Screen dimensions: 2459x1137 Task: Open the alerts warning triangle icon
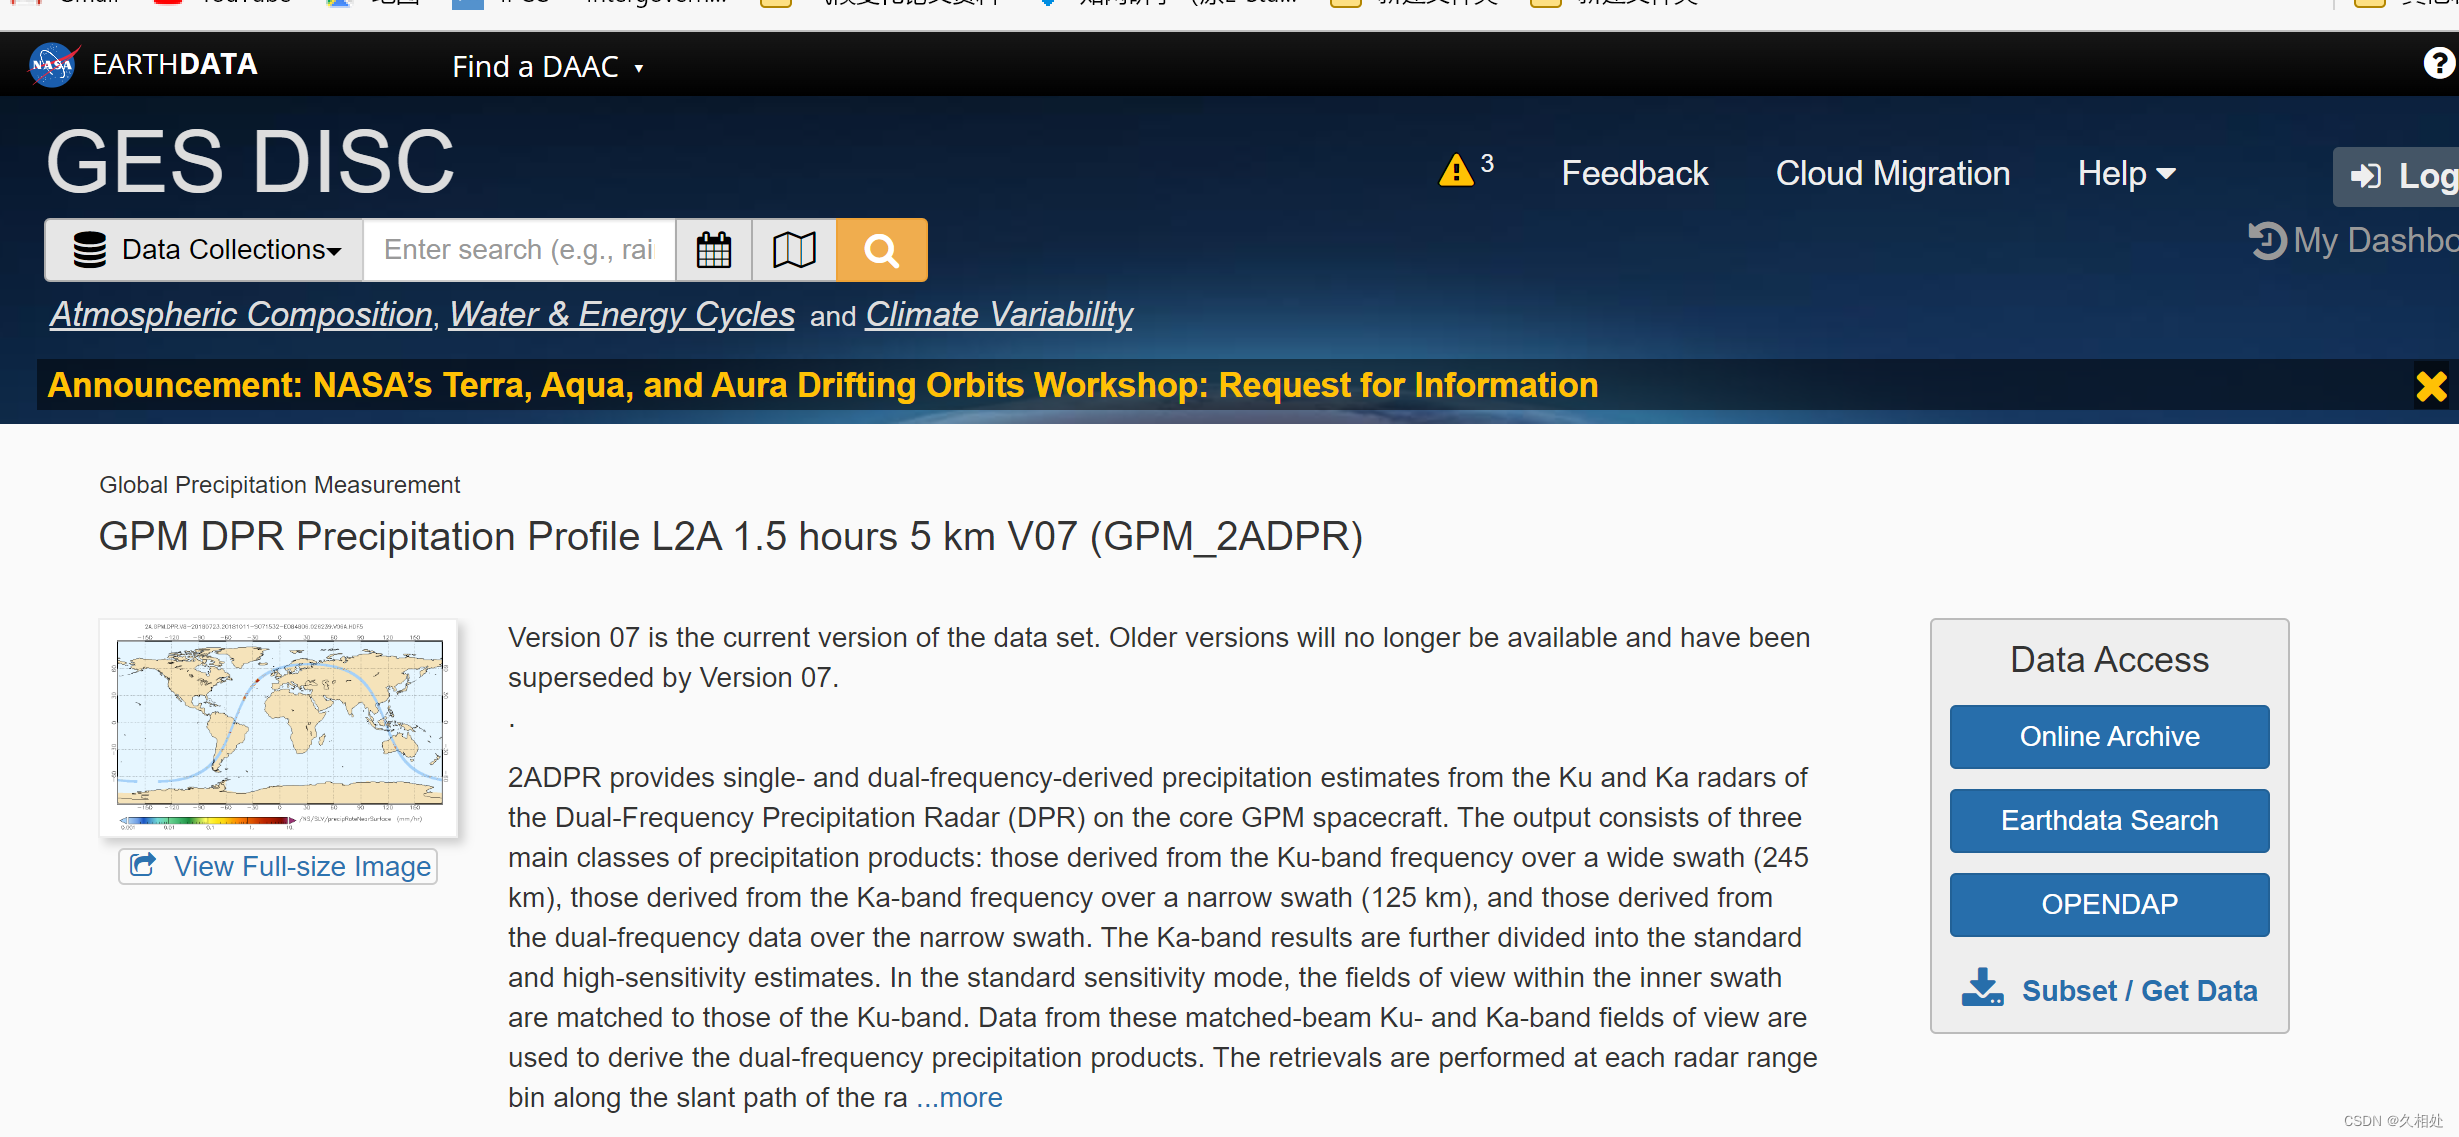(x=1457, y=171)
